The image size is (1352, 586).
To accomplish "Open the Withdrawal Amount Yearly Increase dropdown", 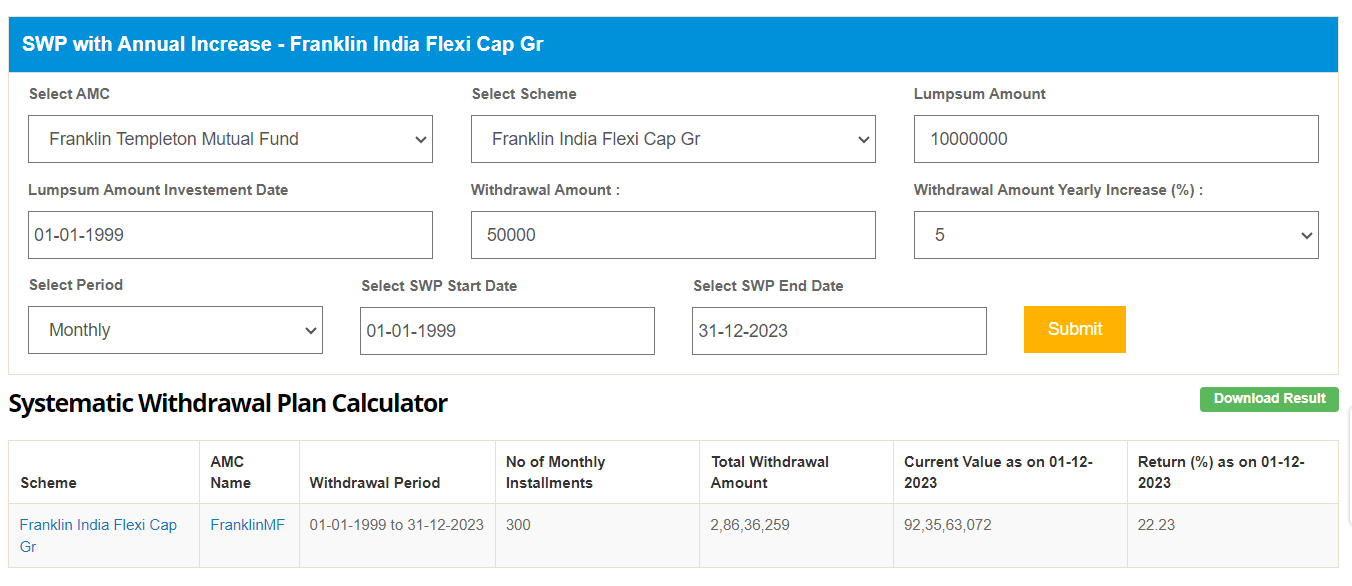I will point(1116,235).
